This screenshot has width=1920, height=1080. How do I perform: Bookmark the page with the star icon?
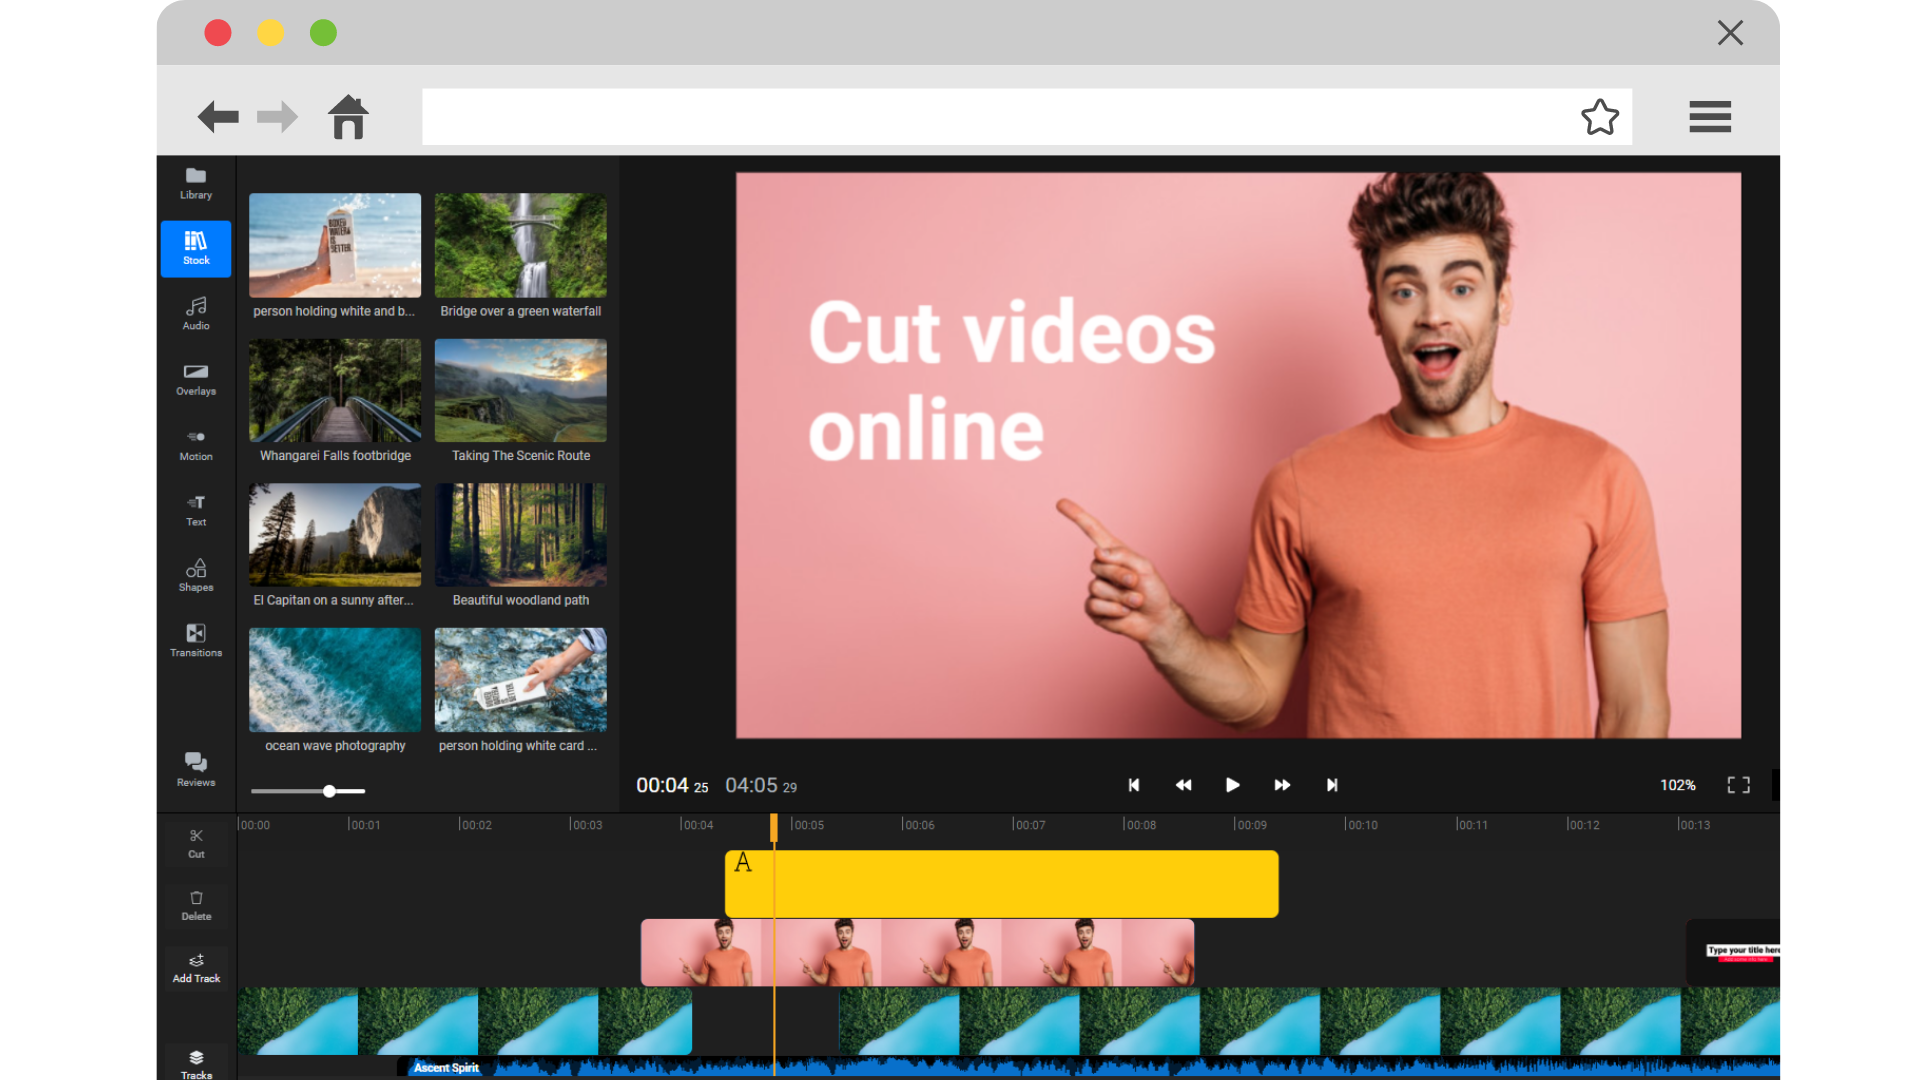coord(1600,117)
